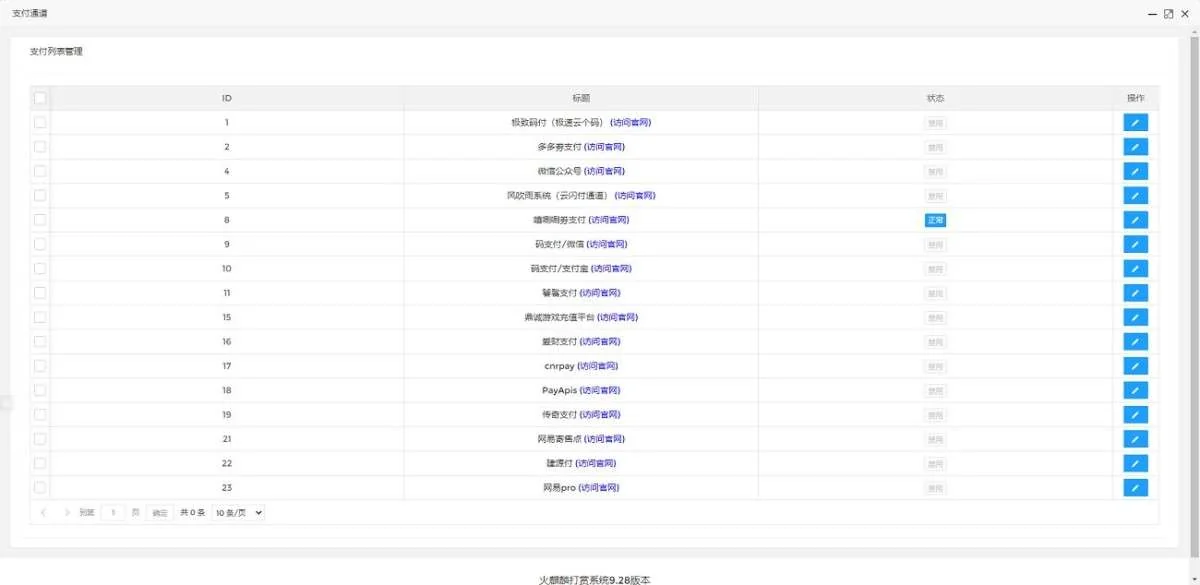Check the box for row ID 1

pyautogui.click(x=40, y=123)
